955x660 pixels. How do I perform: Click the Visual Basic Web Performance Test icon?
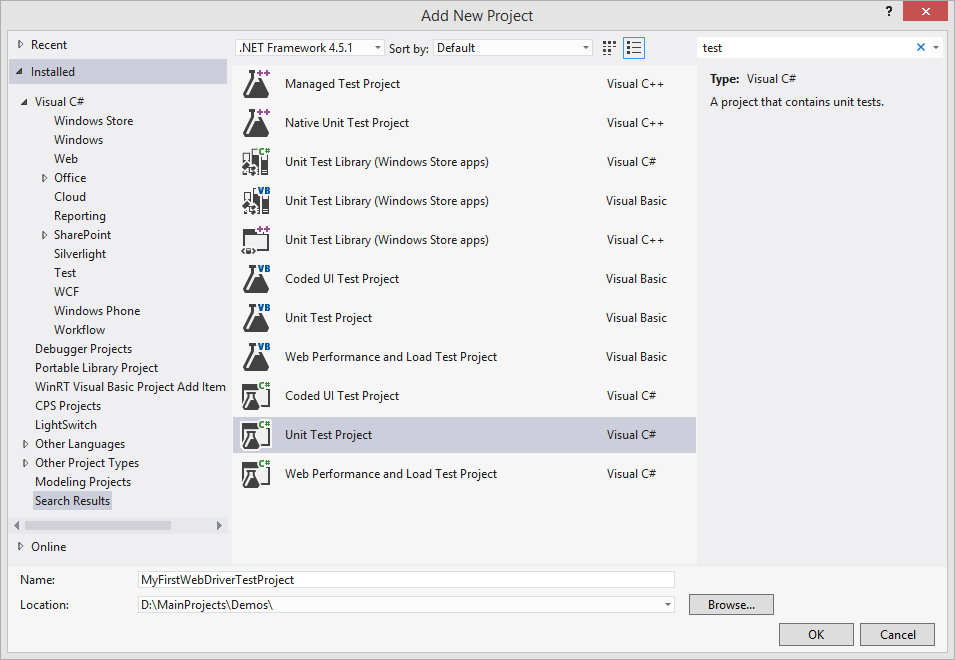point(256,357)
